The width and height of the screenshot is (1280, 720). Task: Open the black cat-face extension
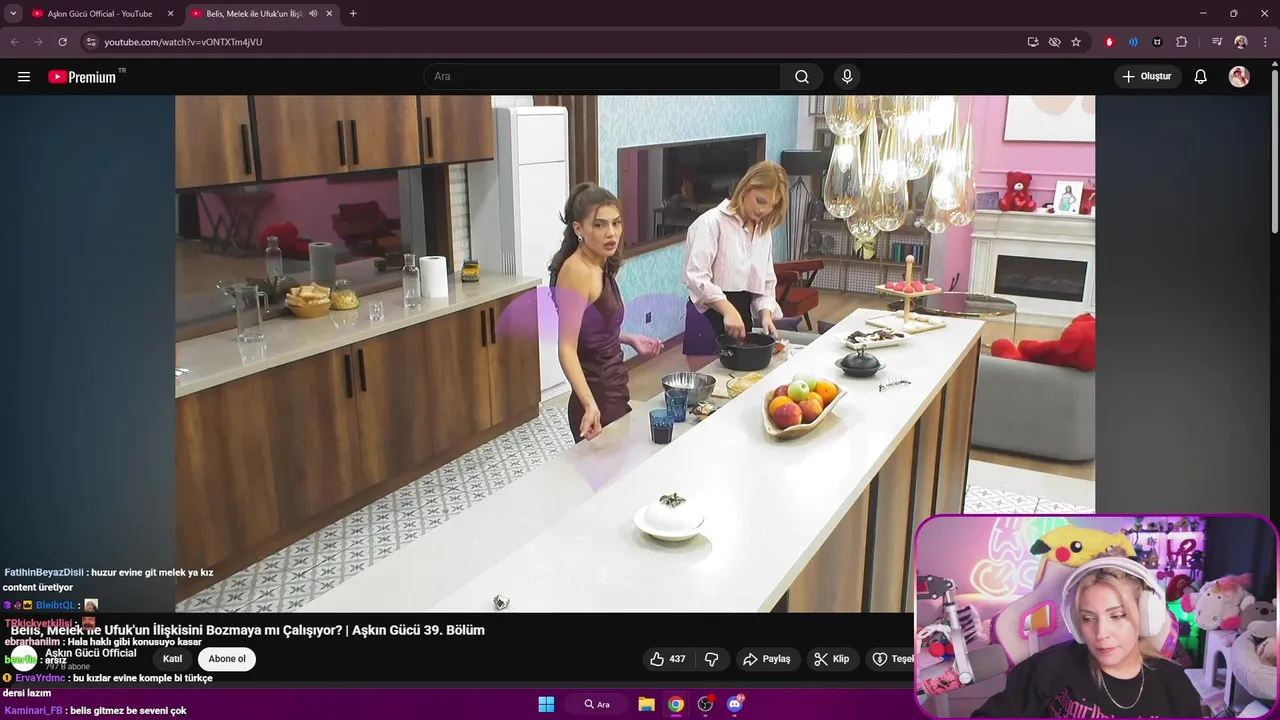pyautogui.click(x=1157, y=42)
